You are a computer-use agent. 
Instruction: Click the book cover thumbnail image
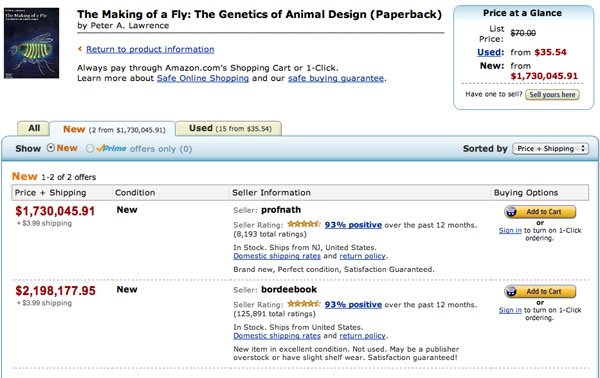(31, 43)
